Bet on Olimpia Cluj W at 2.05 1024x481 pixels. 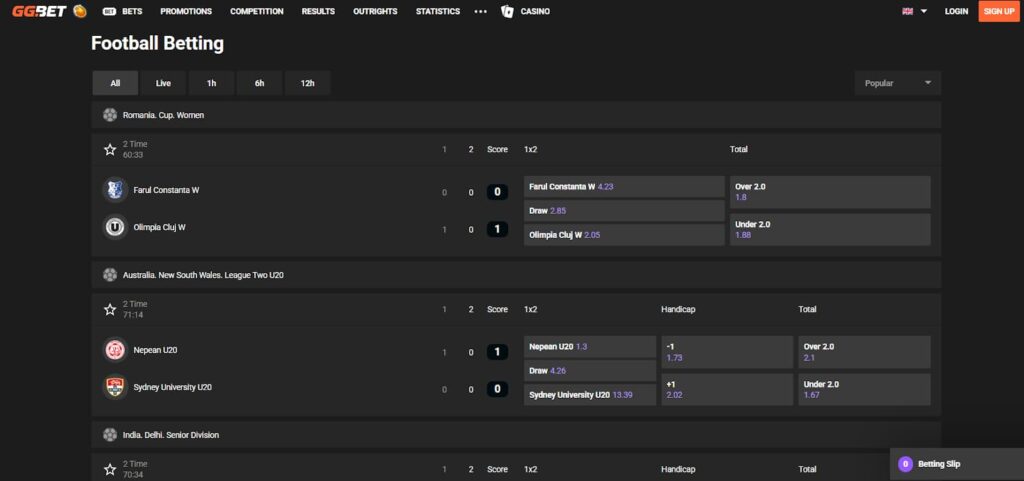point(624,235)
